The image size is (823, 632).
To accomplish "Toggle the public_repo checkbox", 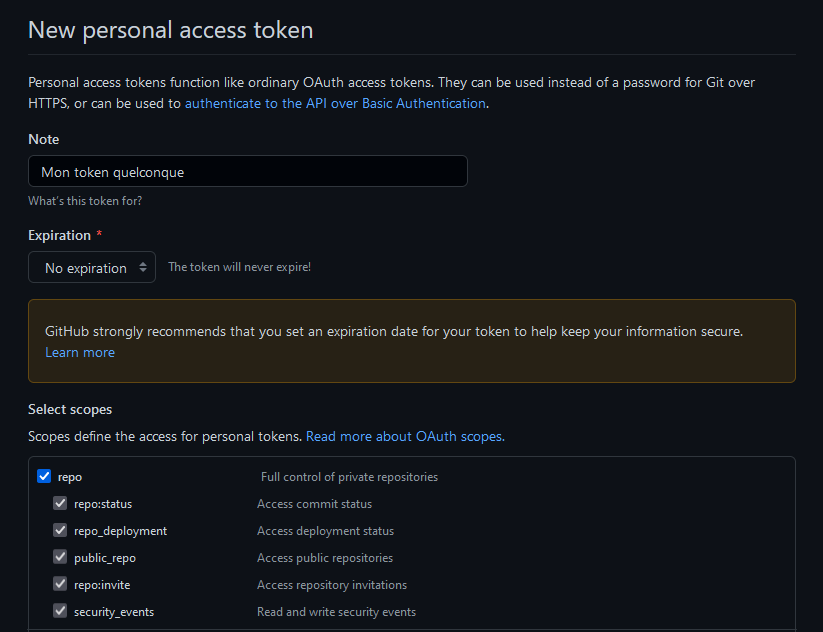I will (60, 558).
